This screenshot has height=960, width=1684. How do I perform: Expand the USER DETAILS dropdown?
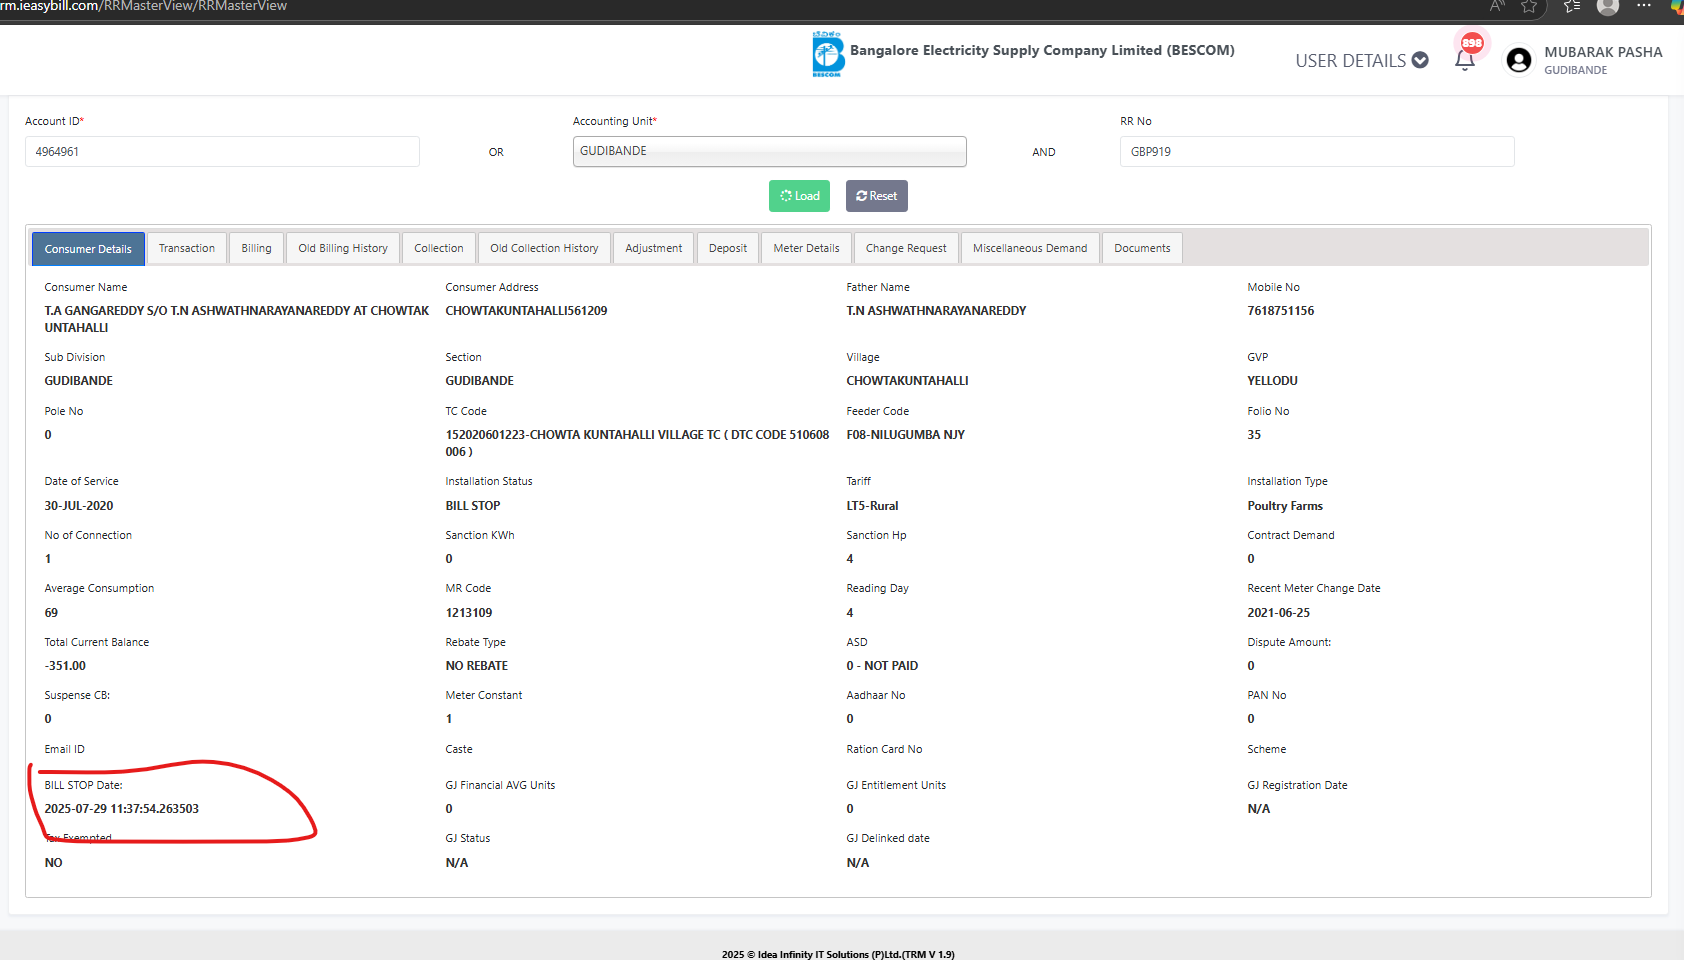click(x=1361, y=61)
